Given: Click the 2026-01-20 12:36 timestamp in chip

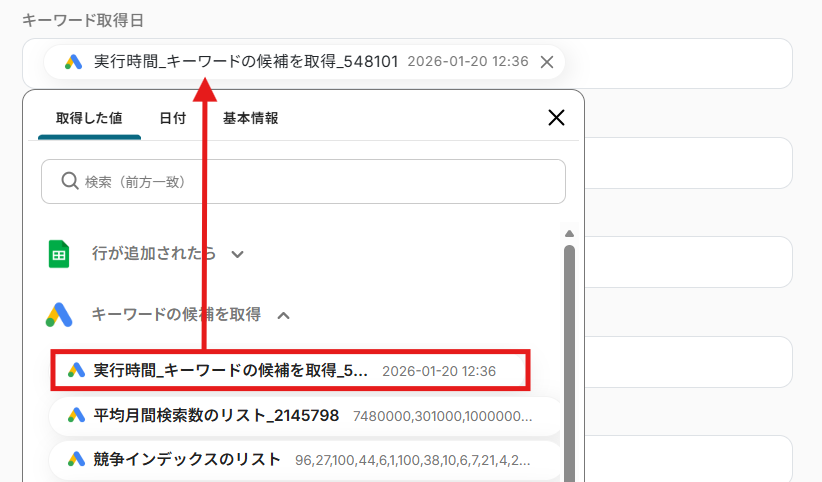Looking at the screenshot, I should pyautogui.click(x=468, y=61).
